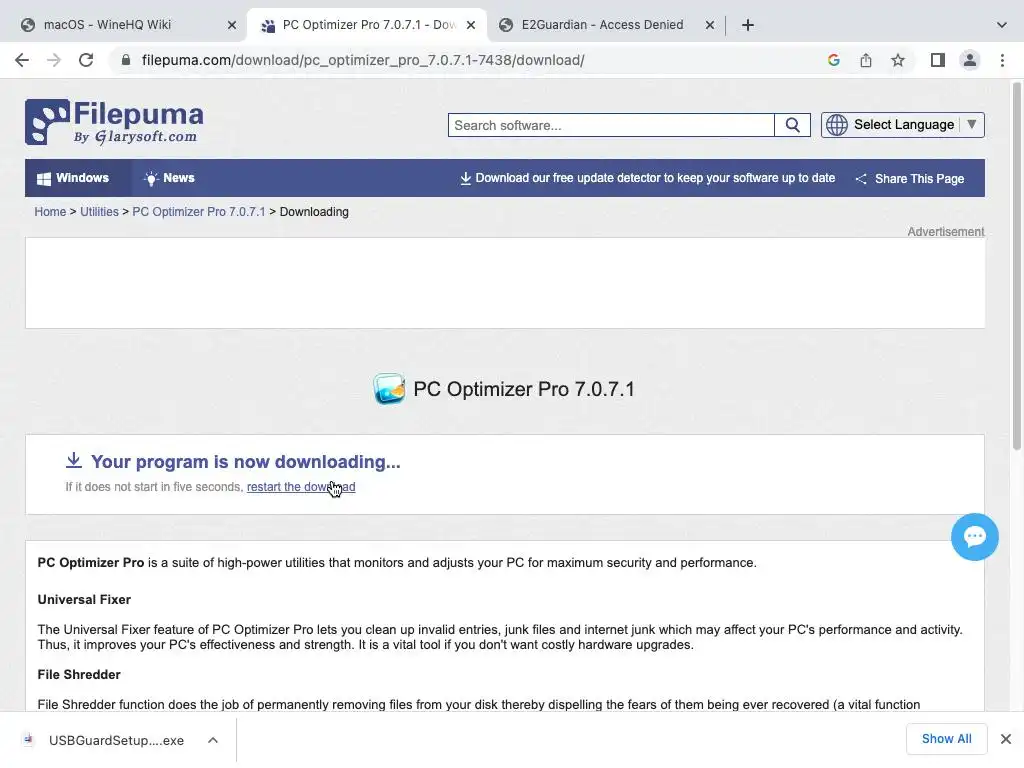1024x768 pixels.
Task: Click the page vertical scrollbar
Action: (x=1017, y=266)
